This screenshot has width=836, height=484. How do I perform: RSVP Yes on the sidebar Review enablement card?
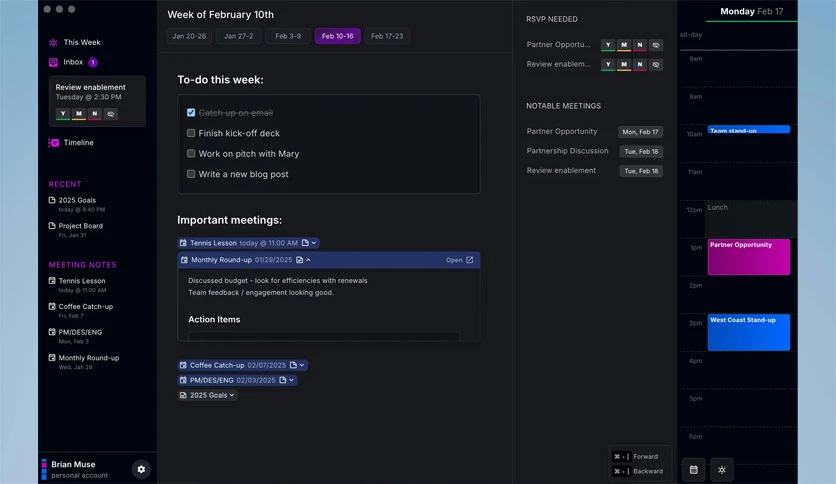click(x=63, y=114)
